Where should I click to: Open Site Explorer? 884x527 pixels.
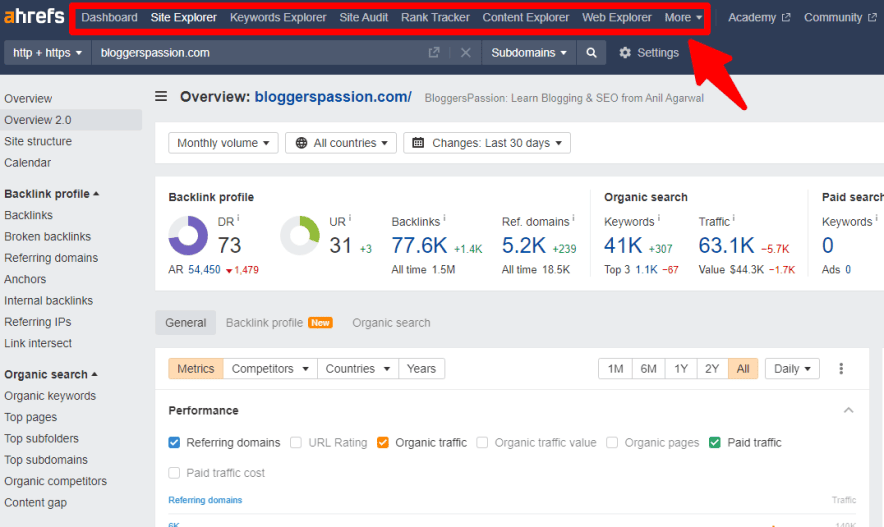click(183, 17)
